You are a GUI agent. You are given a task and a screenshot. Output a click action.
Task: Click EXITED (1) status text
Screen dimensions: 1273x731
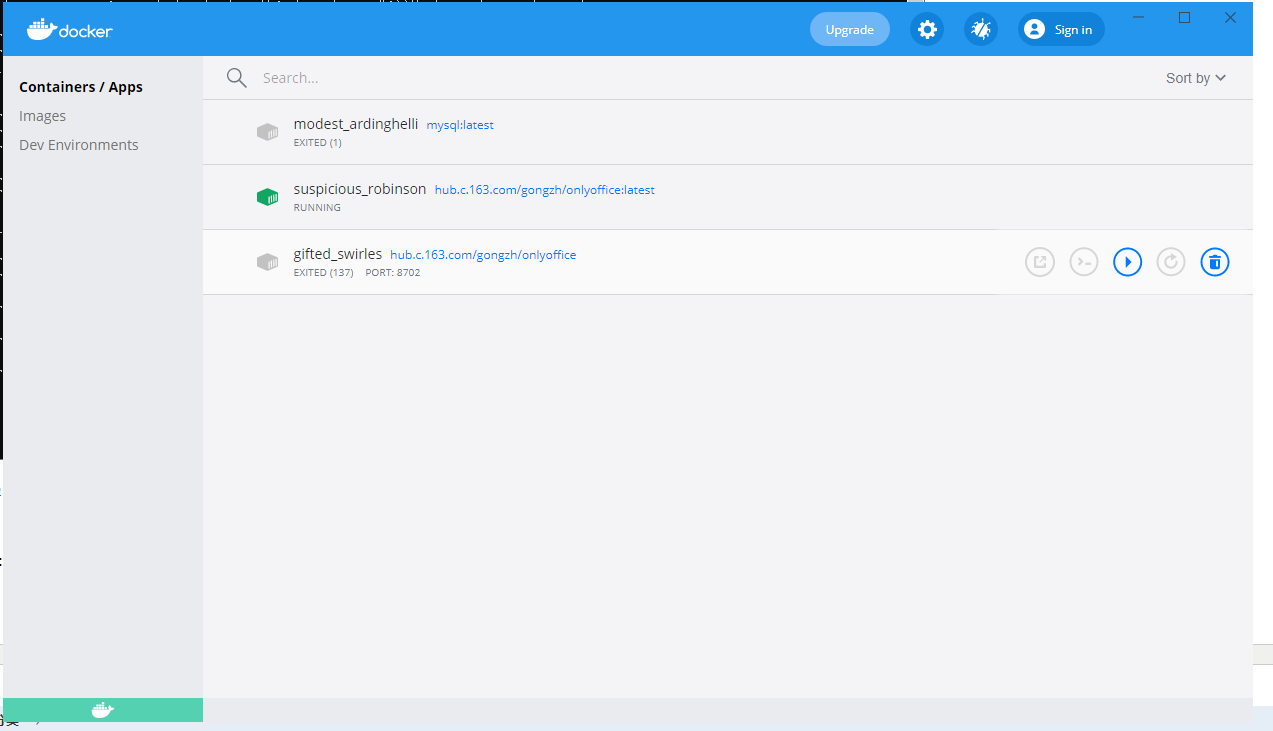coord(318,143)
